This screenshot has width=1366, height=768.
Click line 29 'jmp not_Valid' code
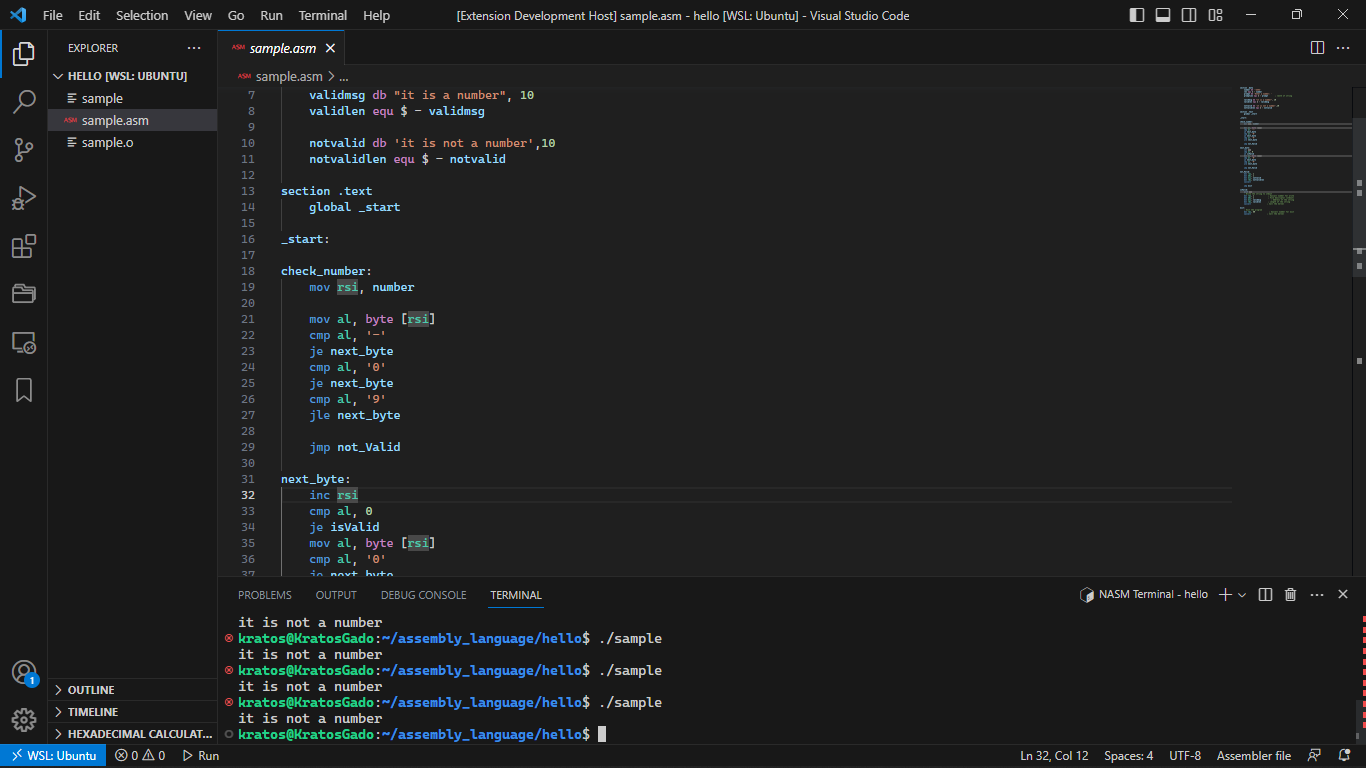tap(354, 447)
